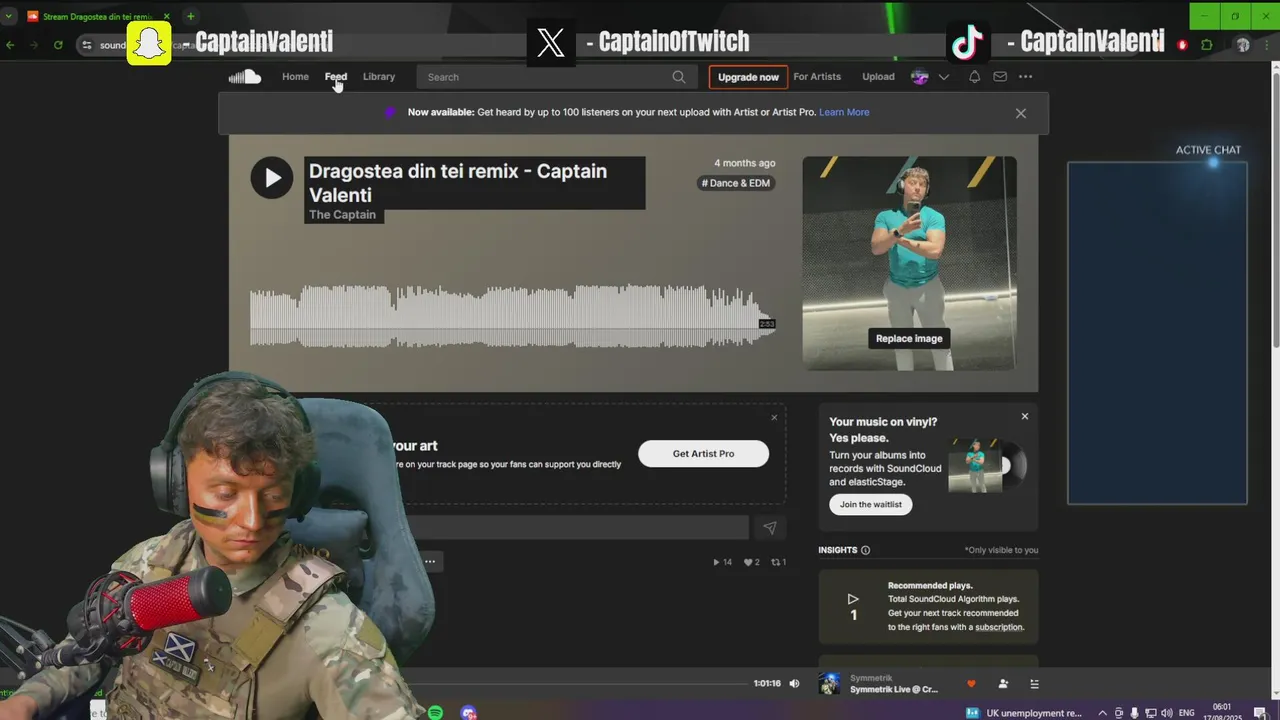Expand the profile menu chevron
The height and width of the screenshot is (720, 1280).
tap(943, 77)
